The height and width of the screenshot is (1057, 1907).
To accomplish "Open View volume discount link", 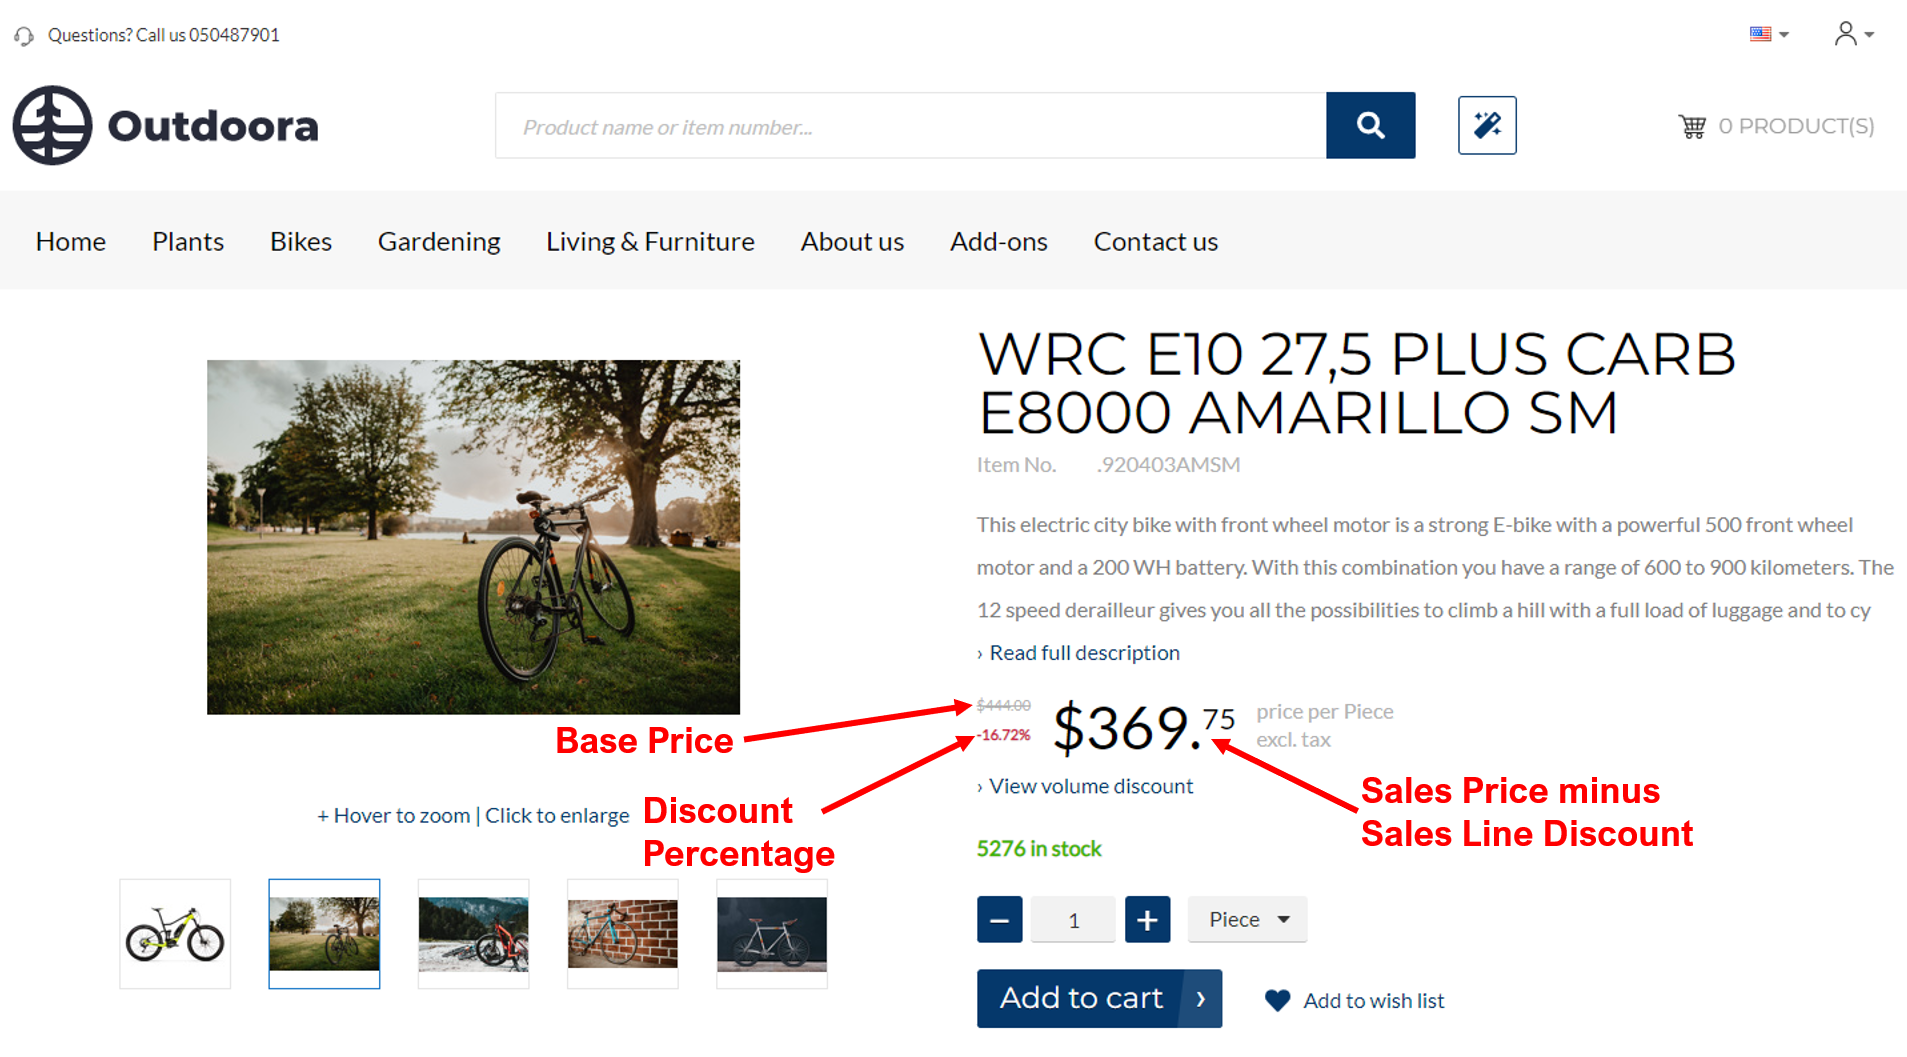I will point(1091,786).
